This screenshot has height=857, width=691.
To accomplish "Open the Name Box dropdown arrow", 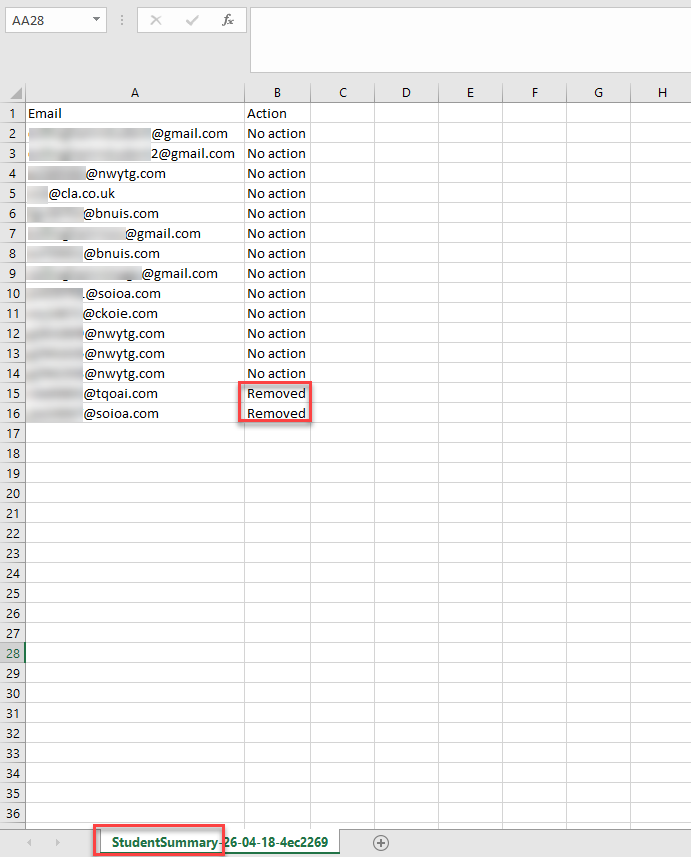I will click(x=96, y=20).
